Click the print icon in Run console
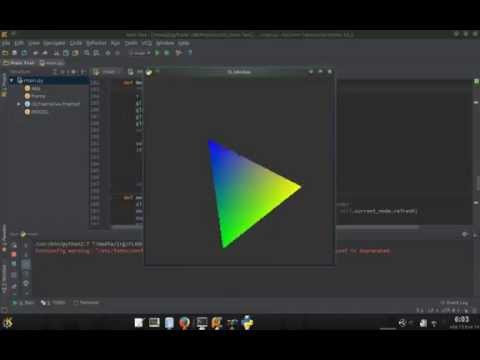The height and width of the screenshot is (360, 480). (x=26, y=284)
